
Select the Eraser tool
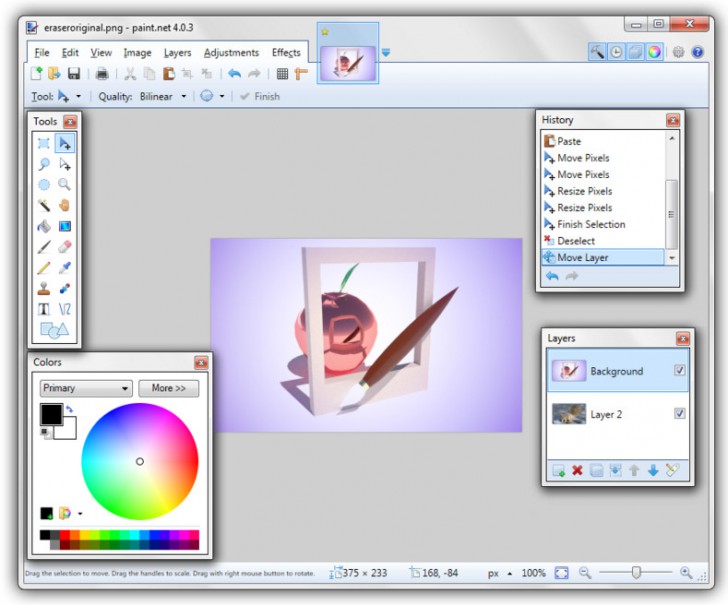coord(65,247)
